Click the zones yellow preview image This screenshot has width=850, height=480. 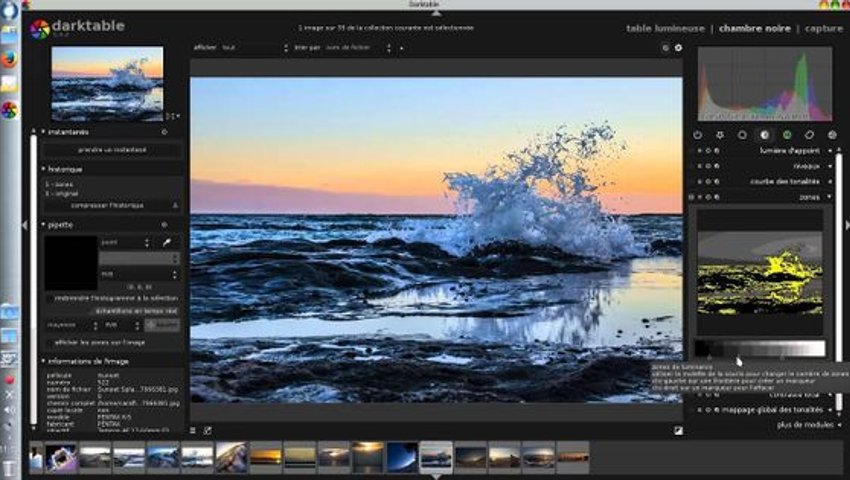760,273
